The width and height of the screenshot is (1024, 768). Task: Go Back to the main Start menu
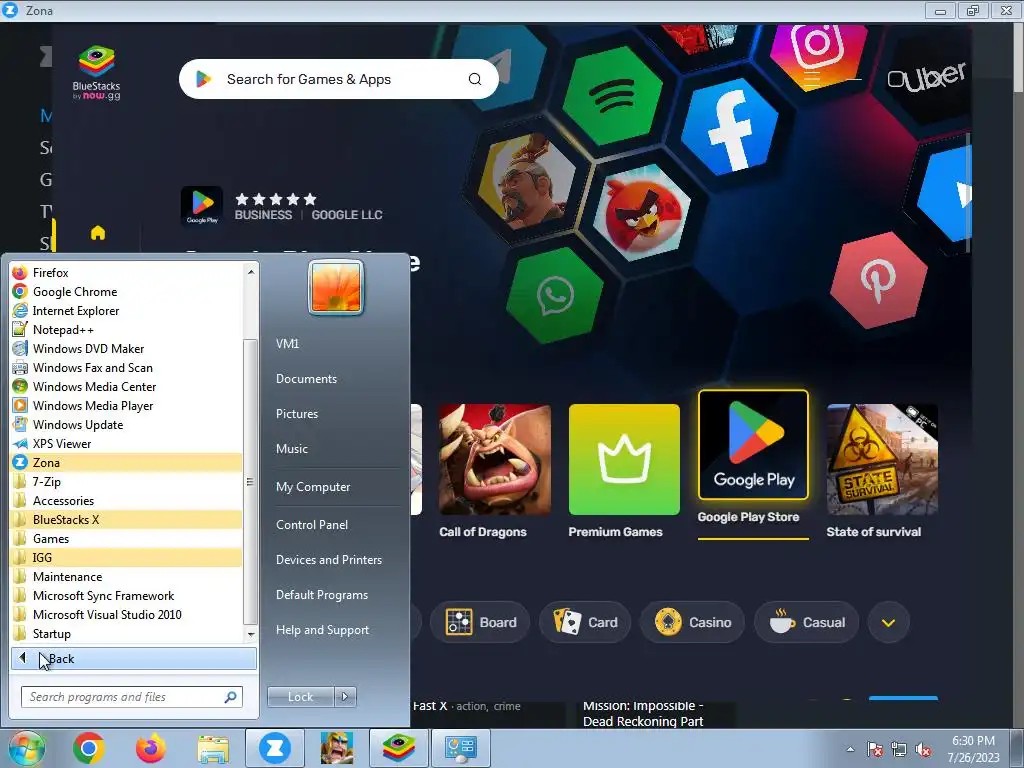133,659
